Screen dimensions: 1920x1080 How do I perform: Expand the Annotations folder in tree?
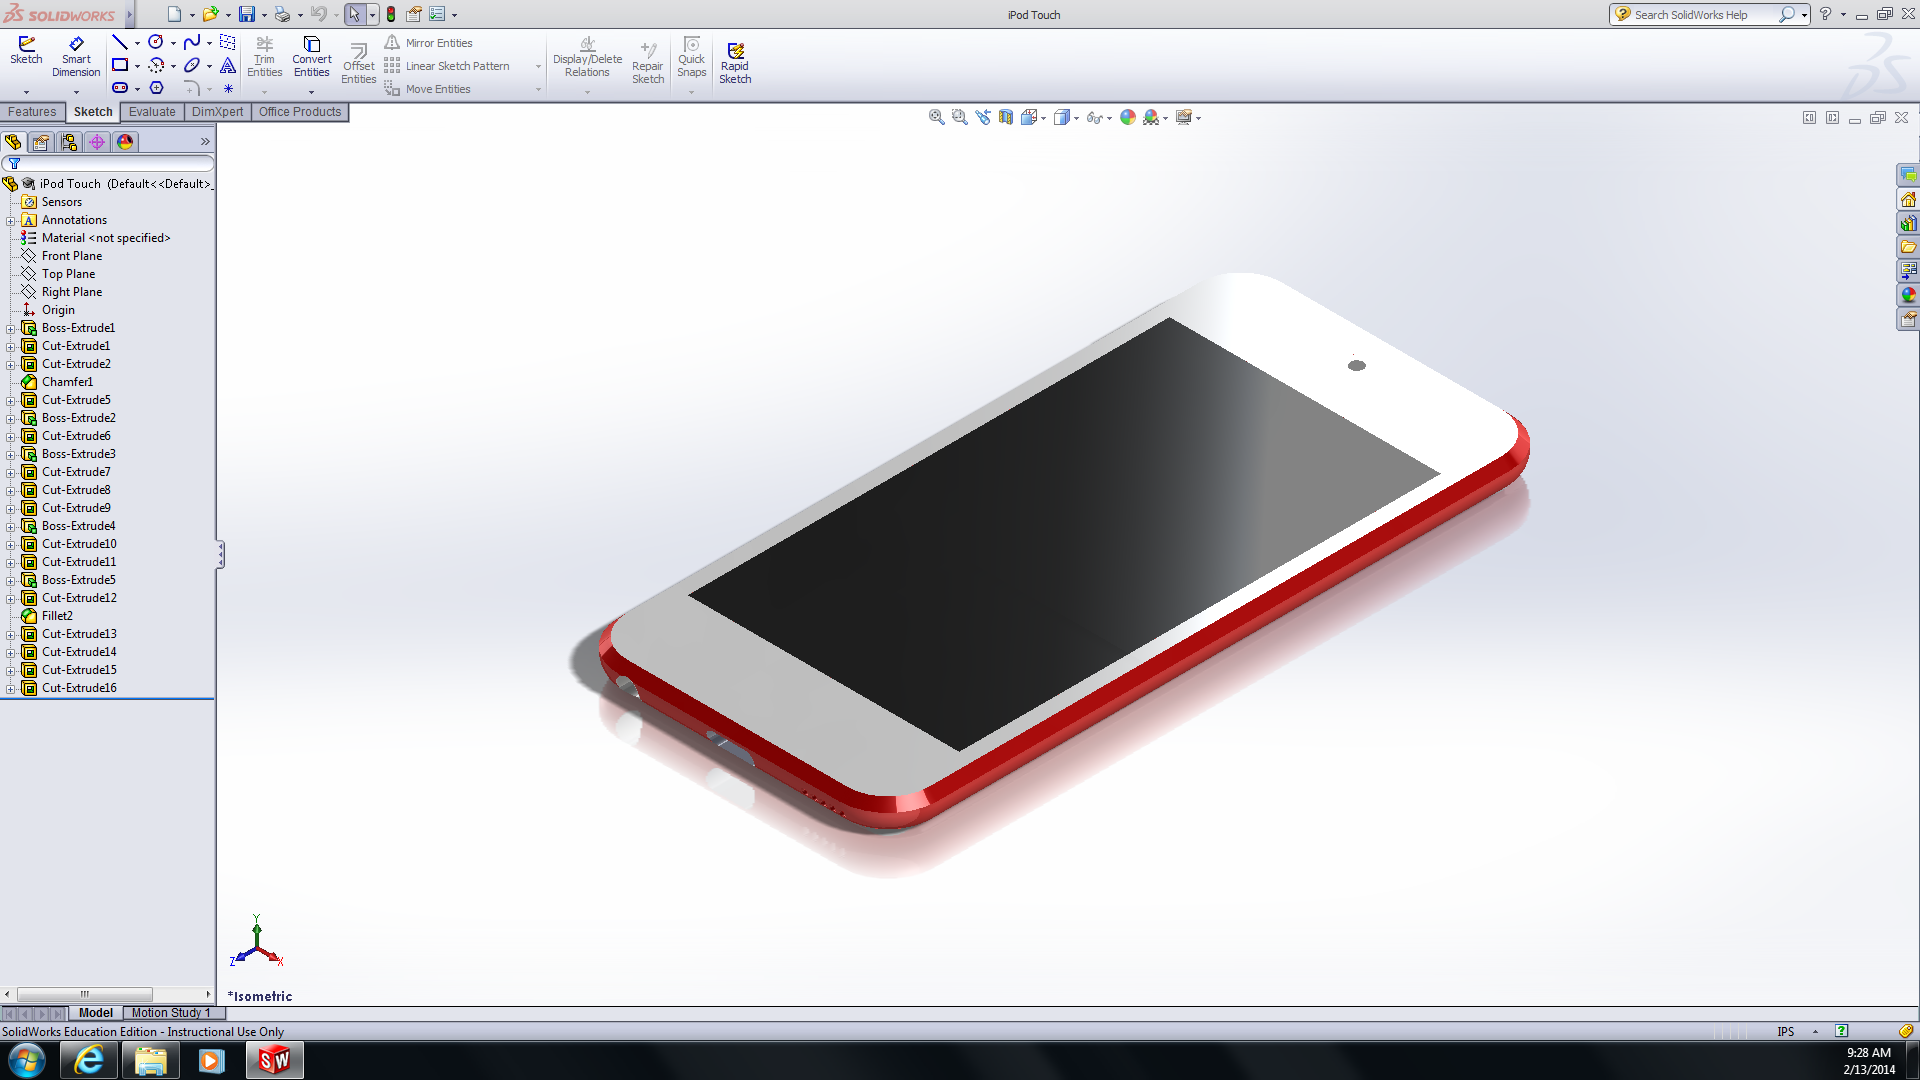(x=11, y=220)
